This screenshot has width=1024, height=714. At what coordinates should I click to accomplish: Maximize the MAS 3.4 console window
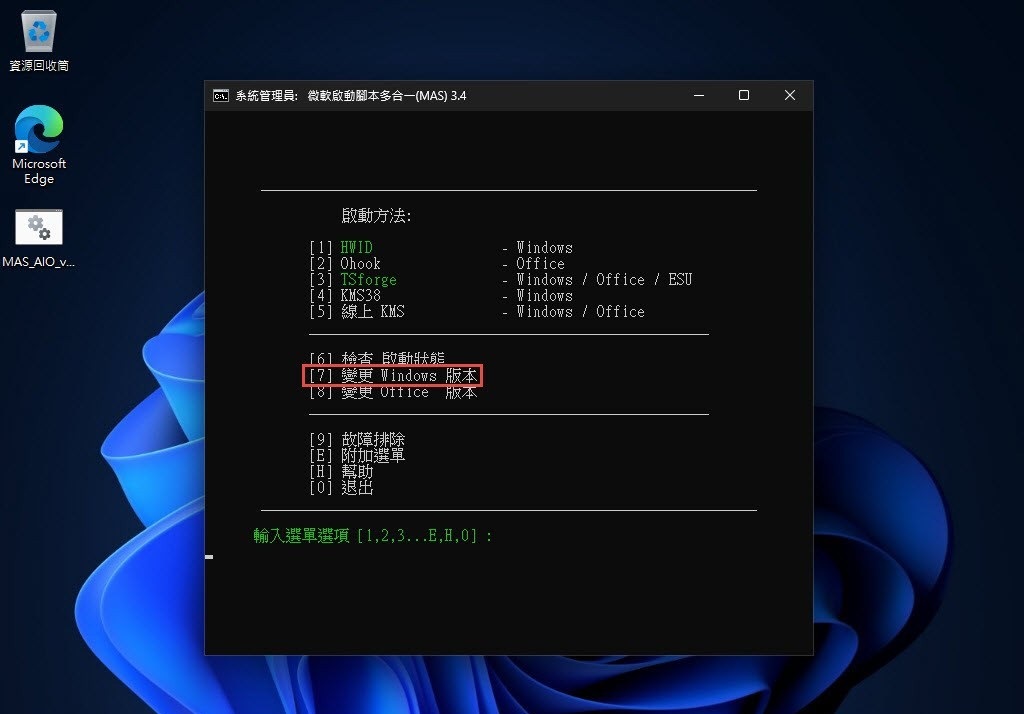click(744, 95)
